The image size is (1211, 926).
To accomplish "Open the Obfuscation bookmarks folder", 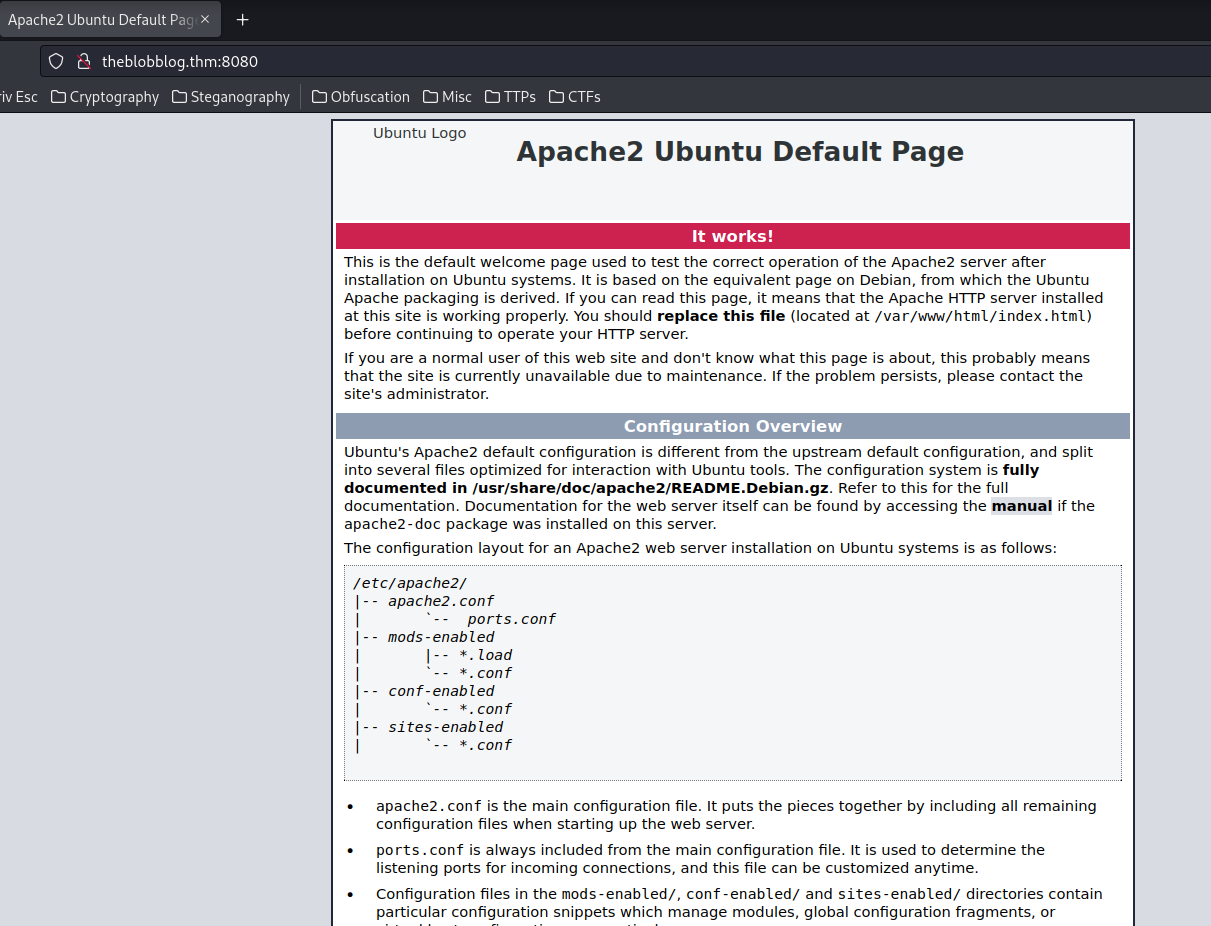I will pyautogui.click(x=361, y=97).
